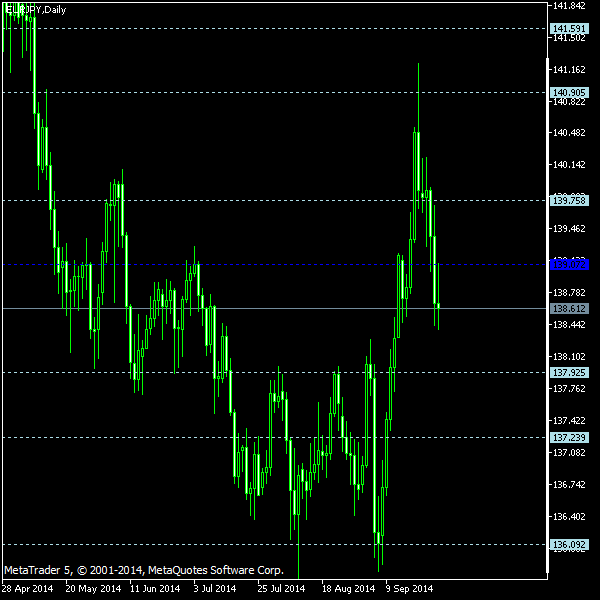Select the blue dashed pivot line at 139.072

(x=275, y=265)
